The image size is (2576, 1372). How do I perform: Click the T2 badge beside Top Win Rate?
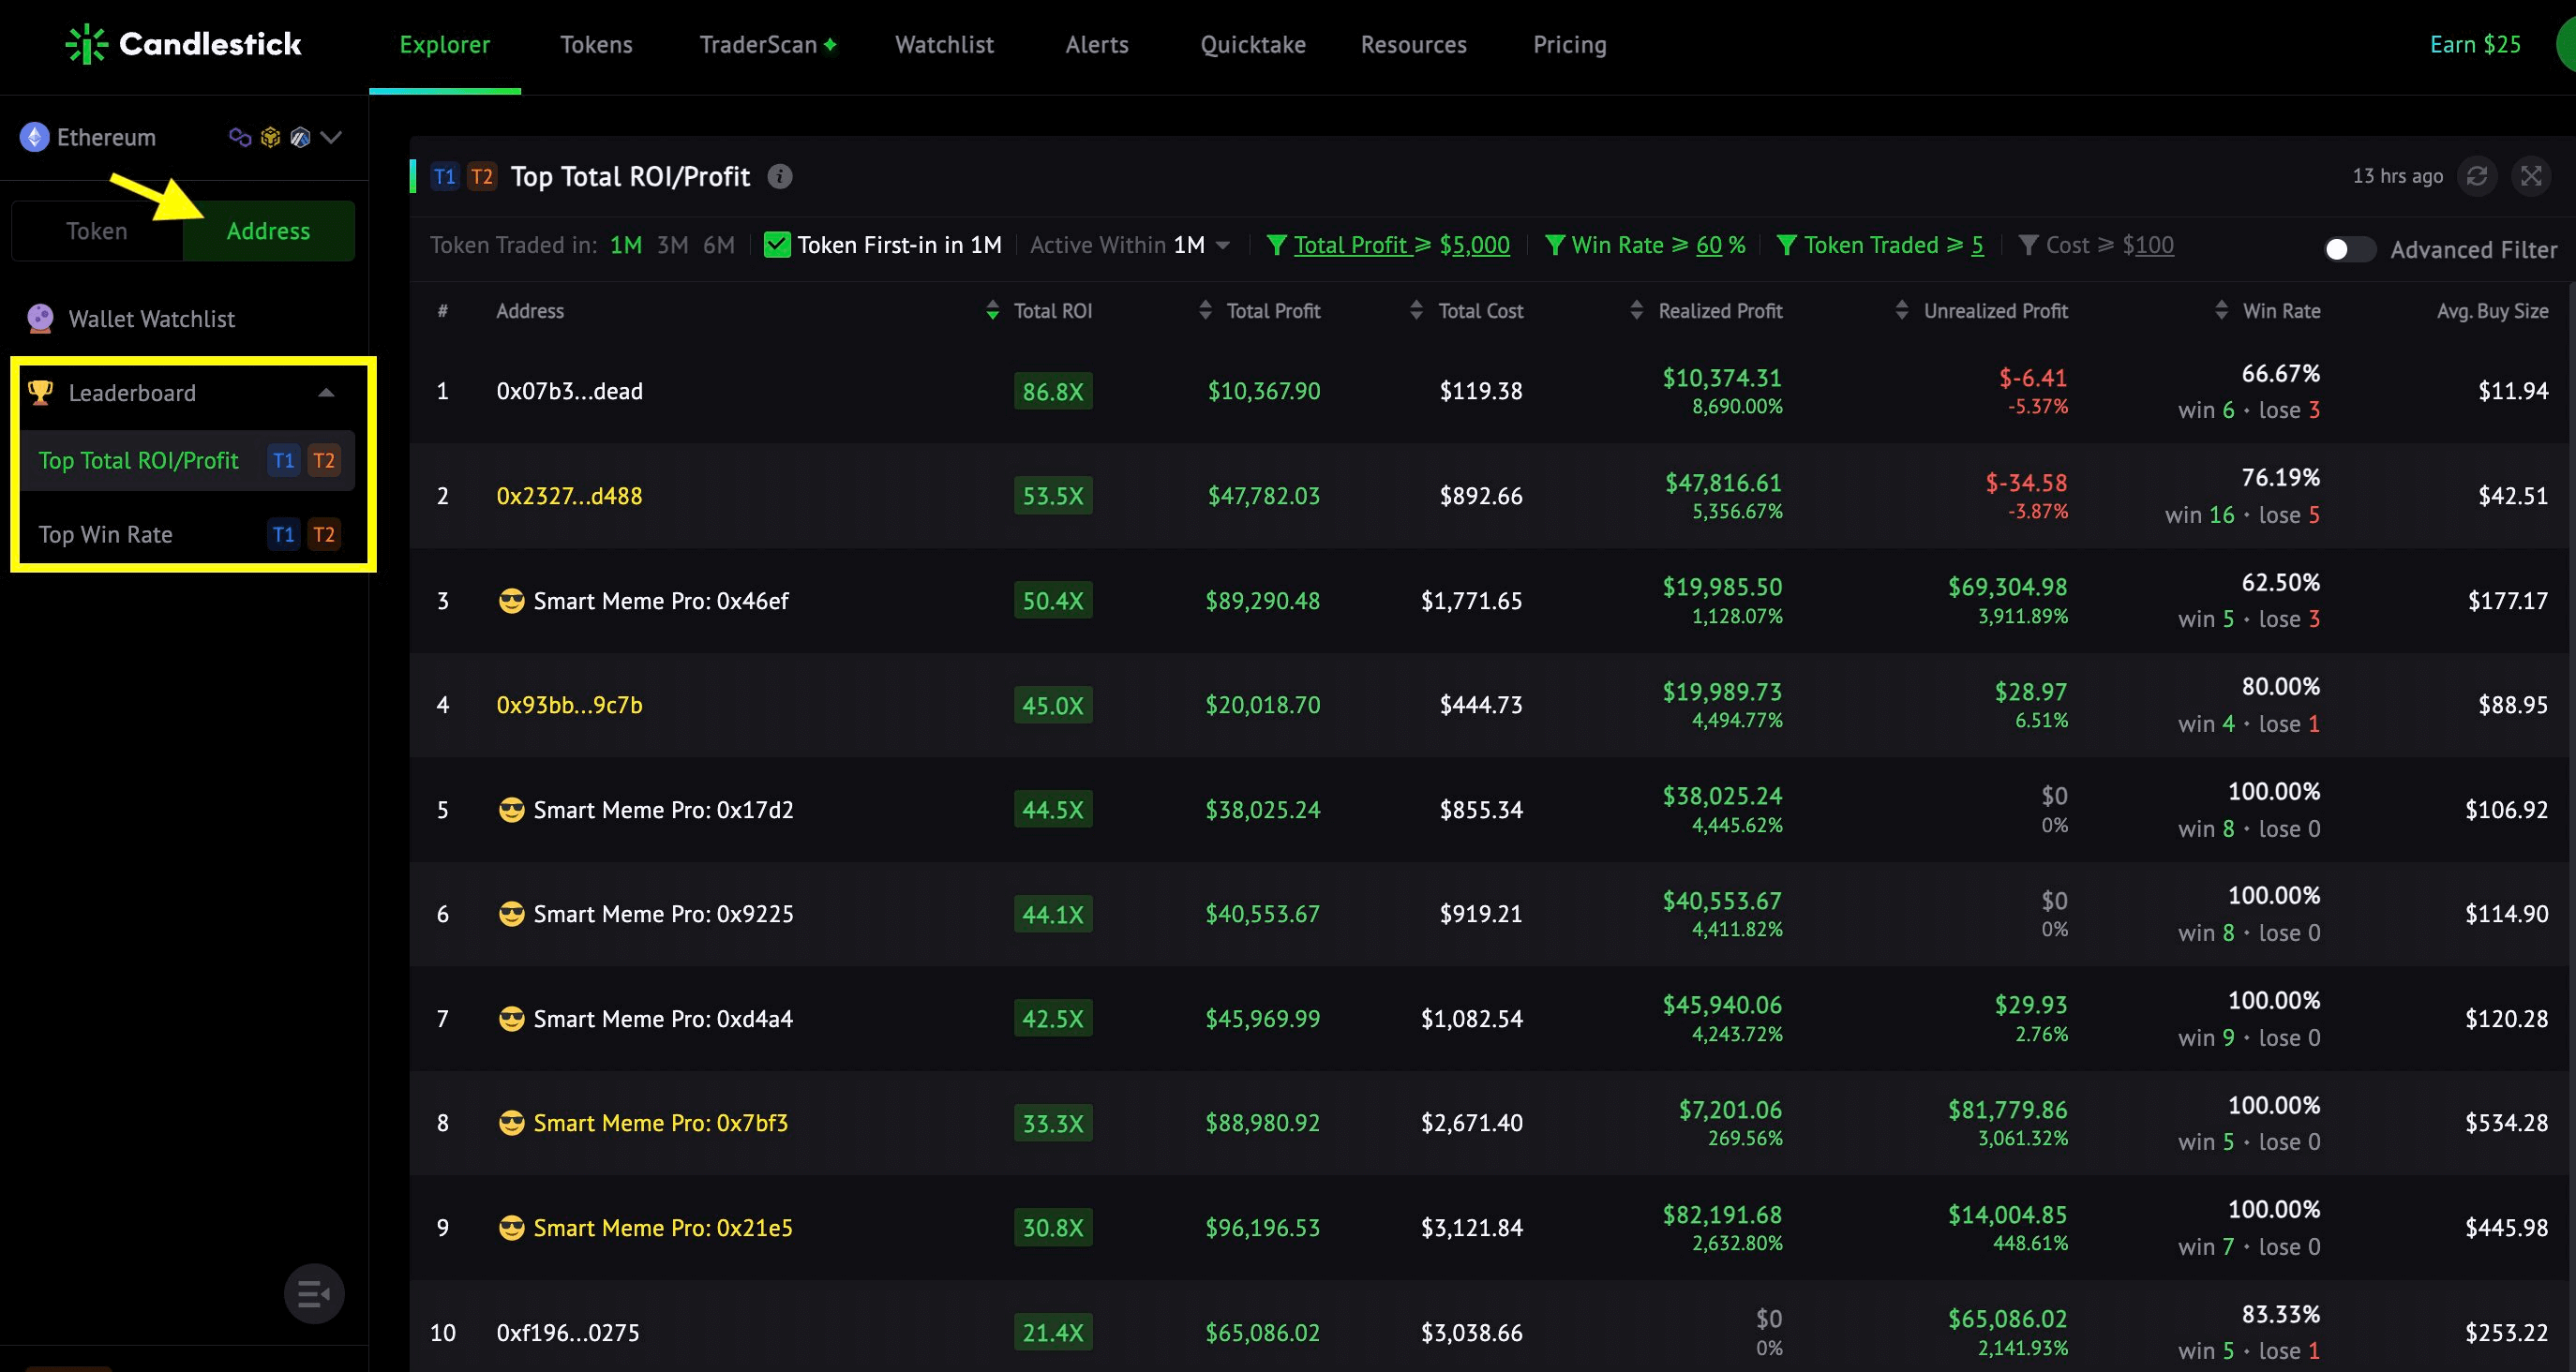324,534
